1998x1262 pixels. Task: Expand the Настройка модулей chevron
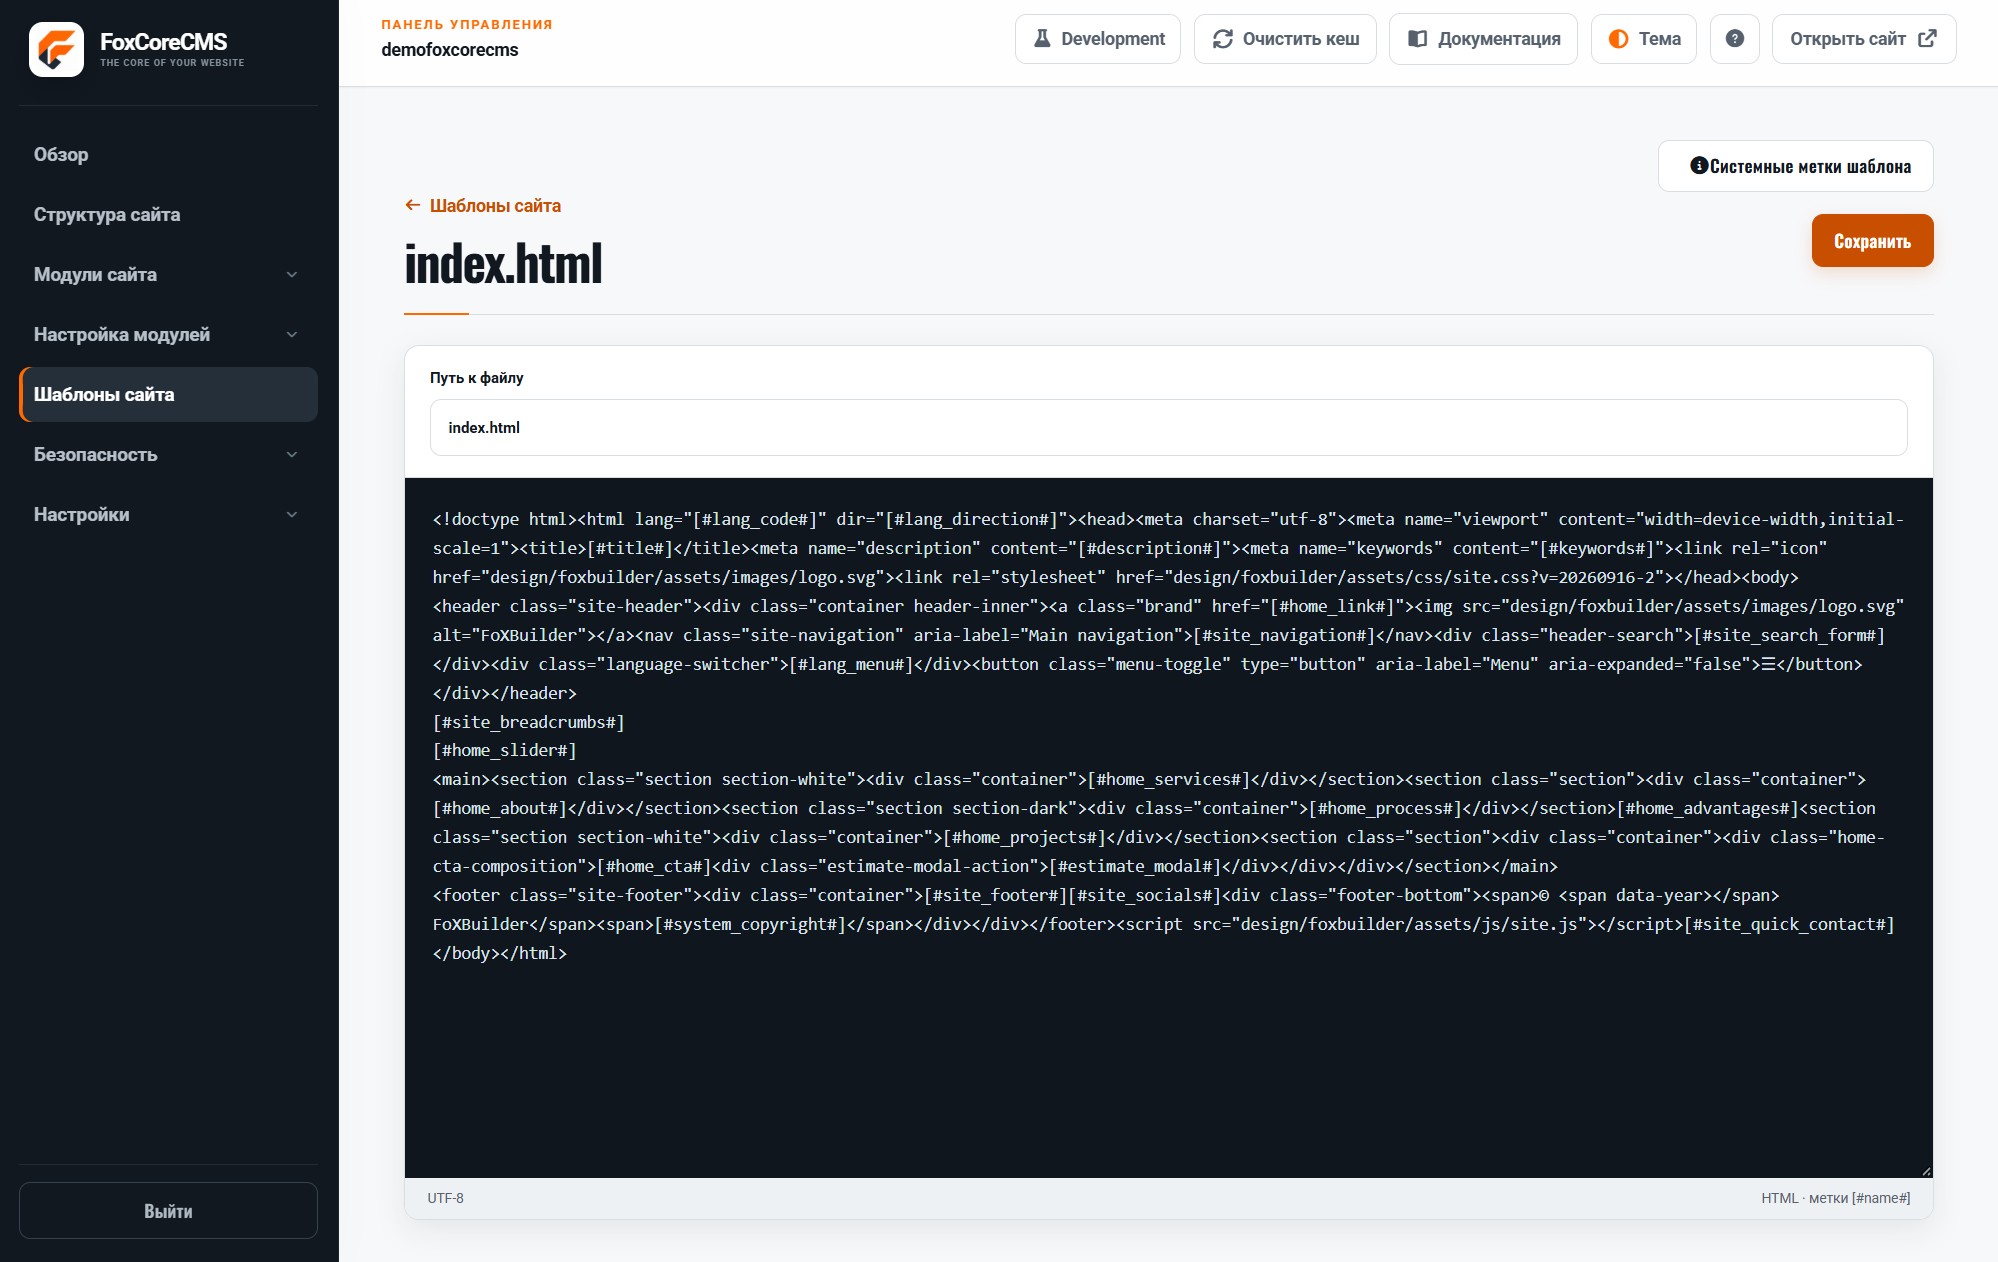coord(292,334)
